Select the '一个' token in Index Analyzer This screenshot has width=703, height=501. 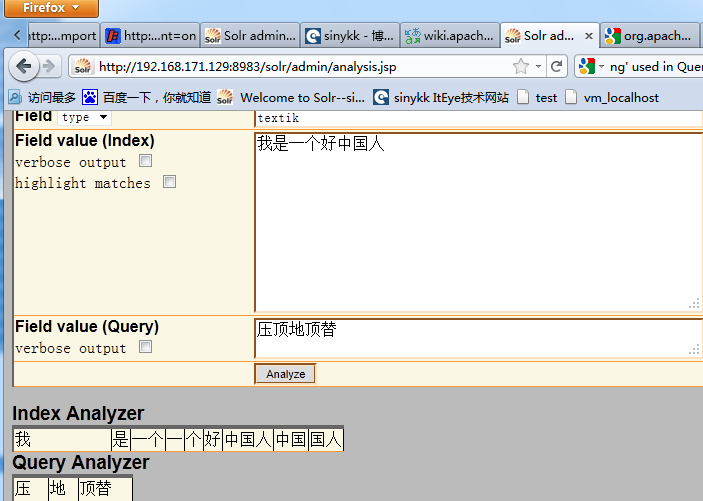point(148,439)
